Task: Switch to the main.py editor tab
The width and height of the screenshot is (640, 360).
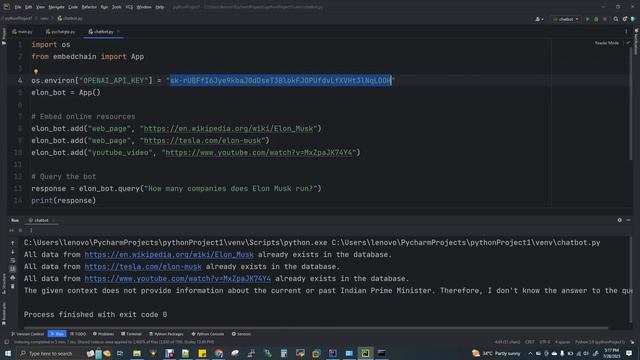Action: (22, 31)
